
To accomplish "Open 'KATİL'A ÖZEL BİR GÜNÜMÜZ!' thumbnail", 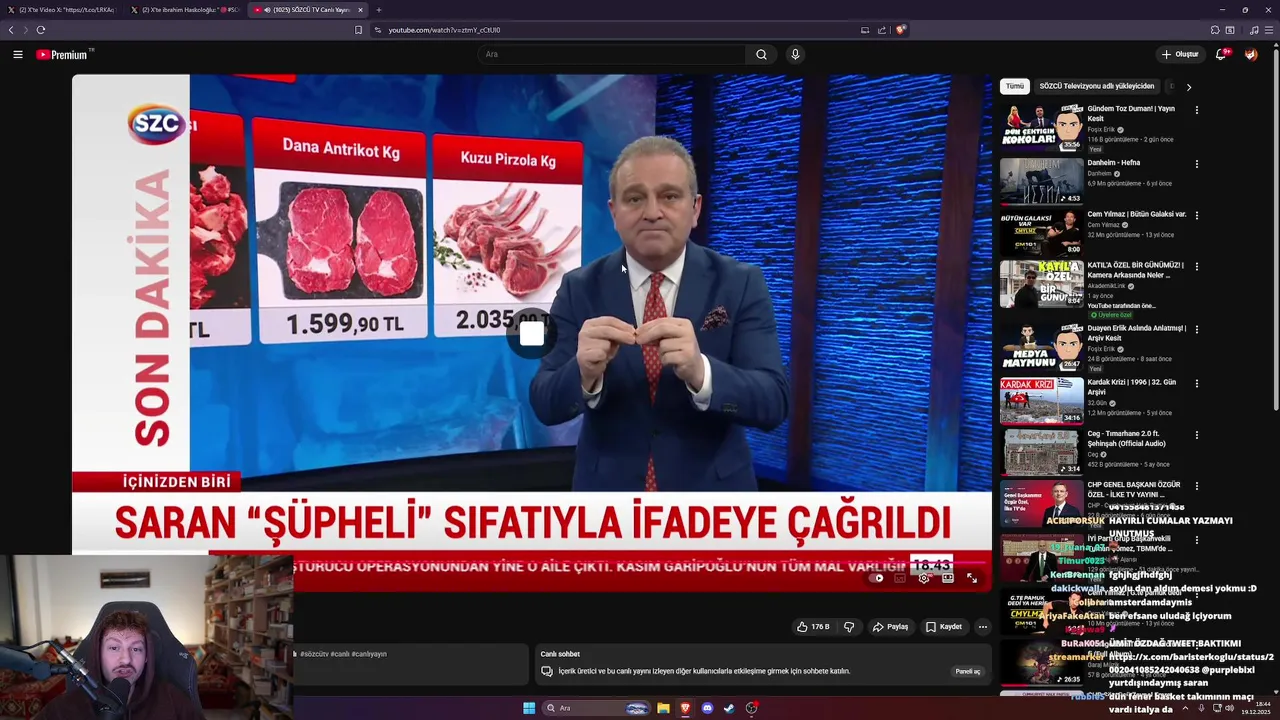I will click(1041, 283).
